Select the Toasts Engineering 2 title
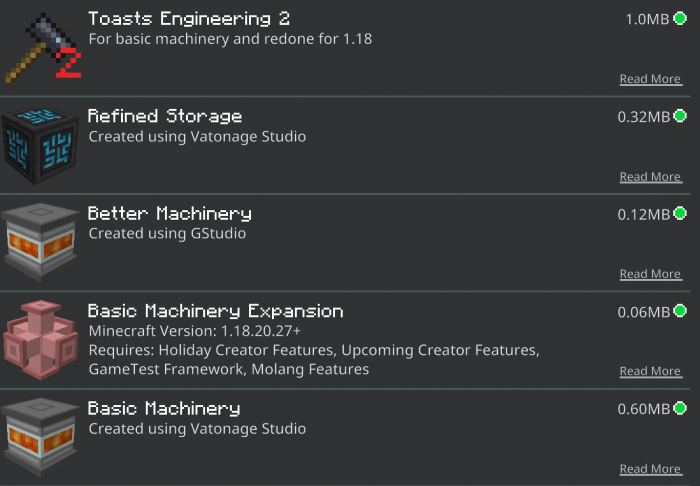700x486 pixels. [189, 19]
